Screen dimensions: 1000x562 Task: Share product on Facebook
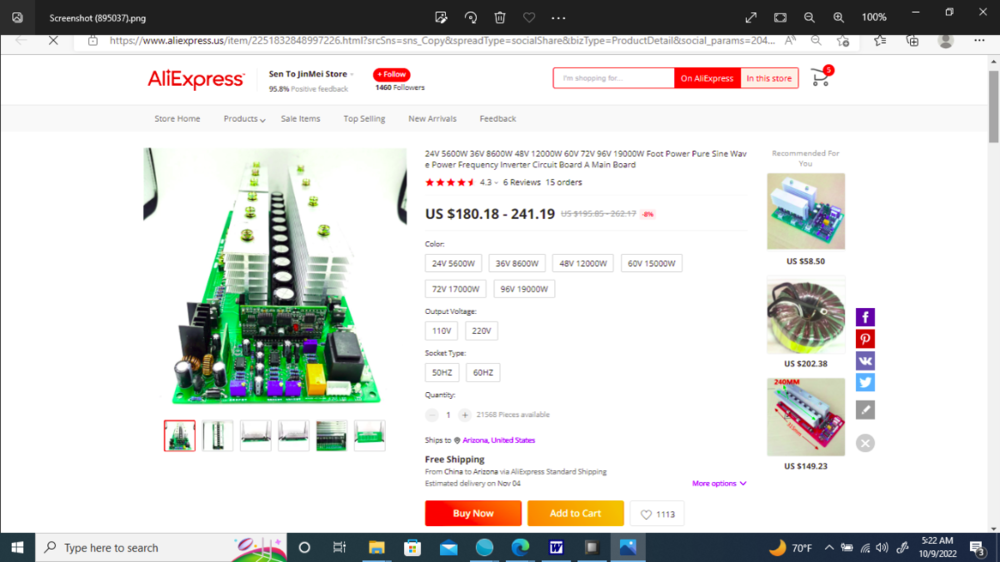pyautogui.click(x=865, y=317)
